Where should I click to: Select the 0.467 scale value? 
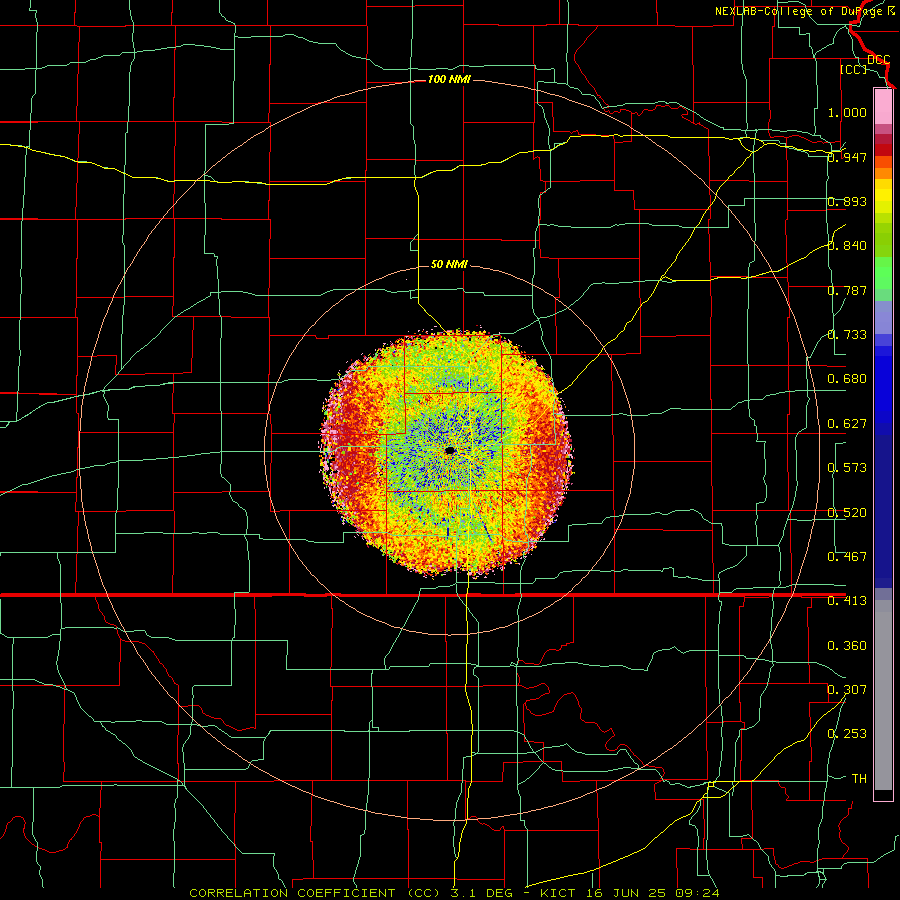tap(847, 557)
